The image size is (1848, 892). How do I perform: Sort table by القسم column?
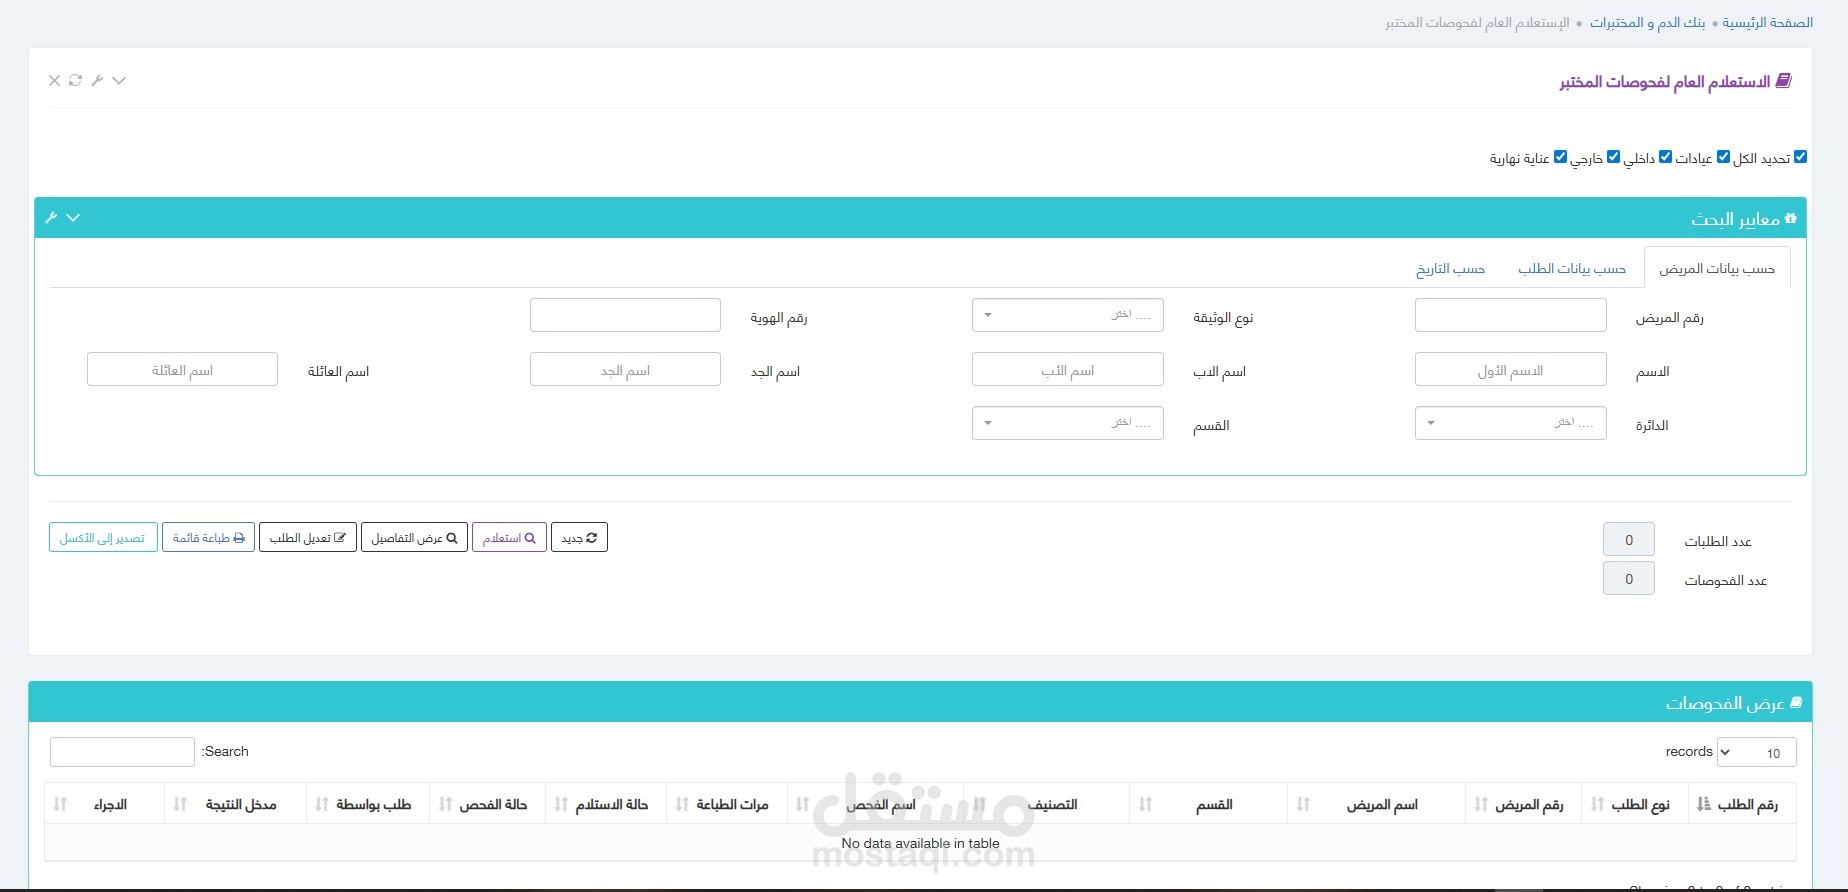tap(1209, 804)
